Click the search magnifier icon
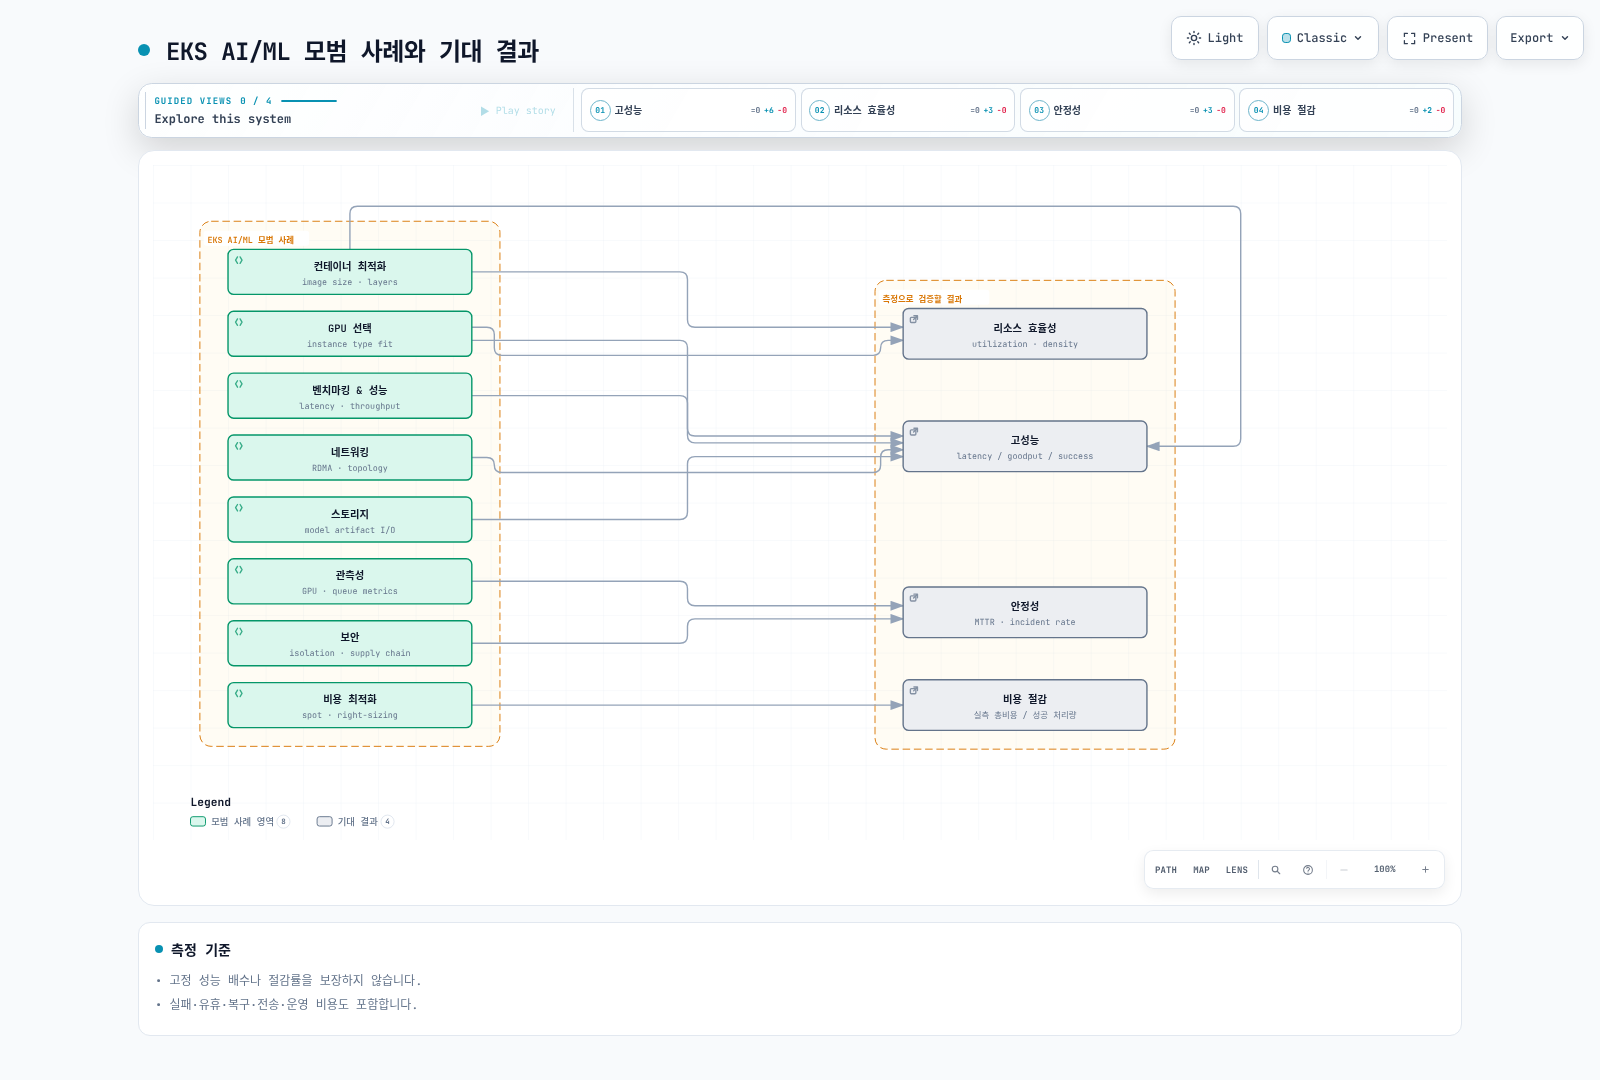This screenshot has height=1080, width=1600. 1276,870
